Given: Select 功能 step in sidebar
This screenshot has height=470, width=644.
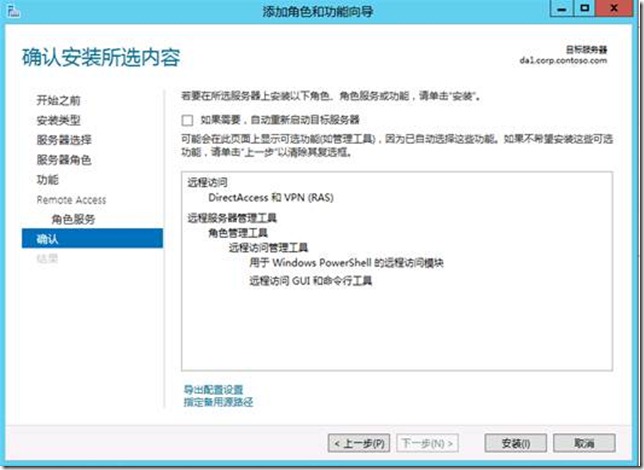Looking at the screenshot, I should [47, 180].
